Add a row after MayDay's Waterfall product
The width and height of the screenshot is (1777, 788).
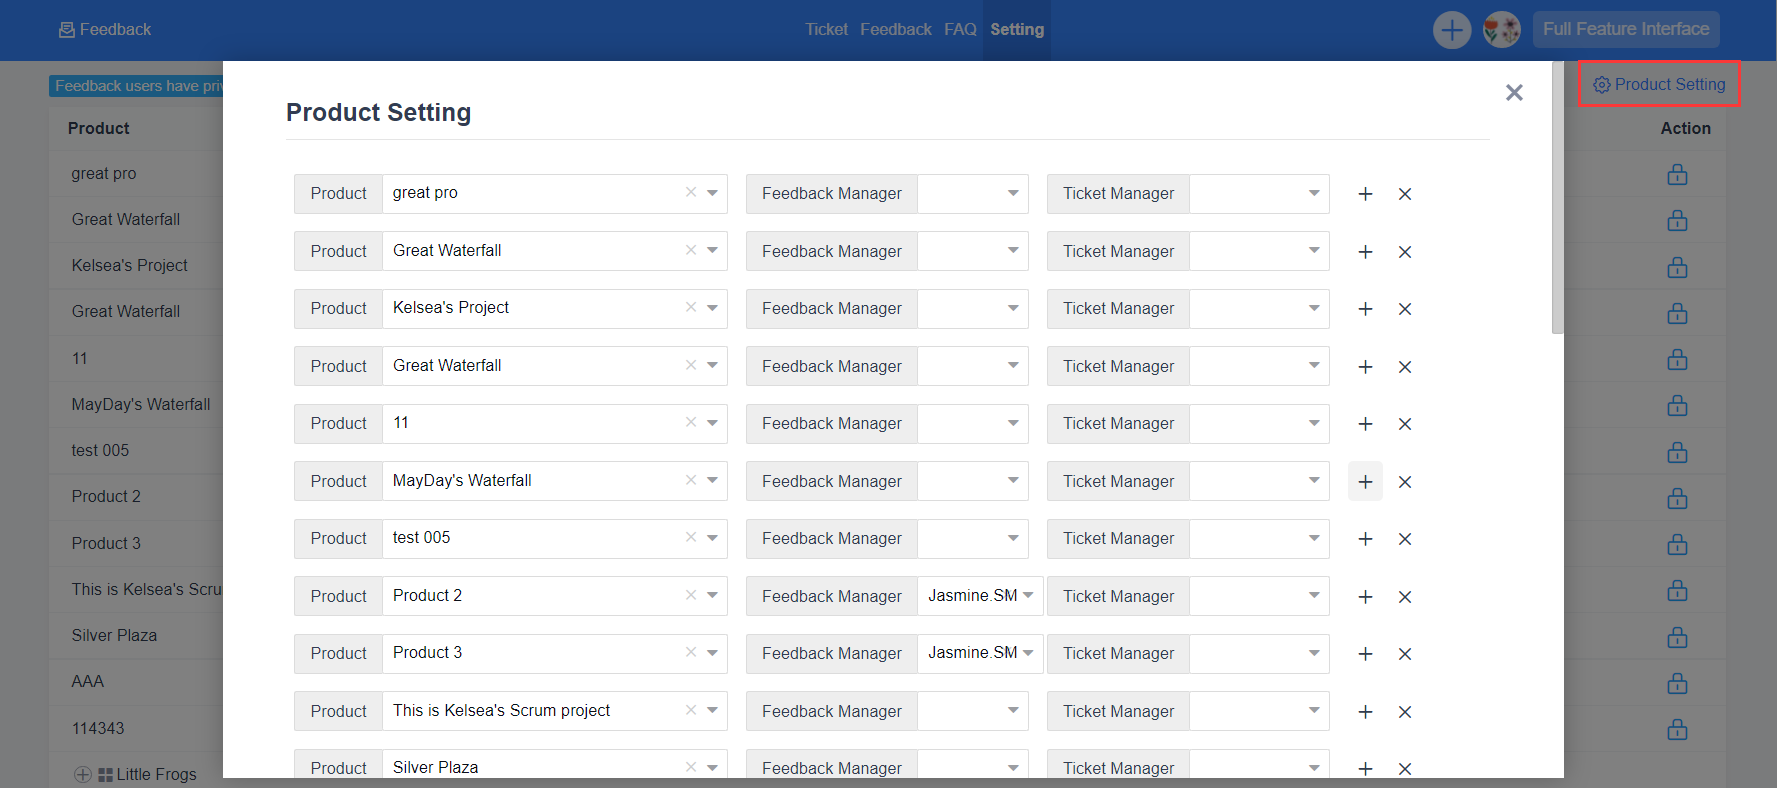[1365, 482]
